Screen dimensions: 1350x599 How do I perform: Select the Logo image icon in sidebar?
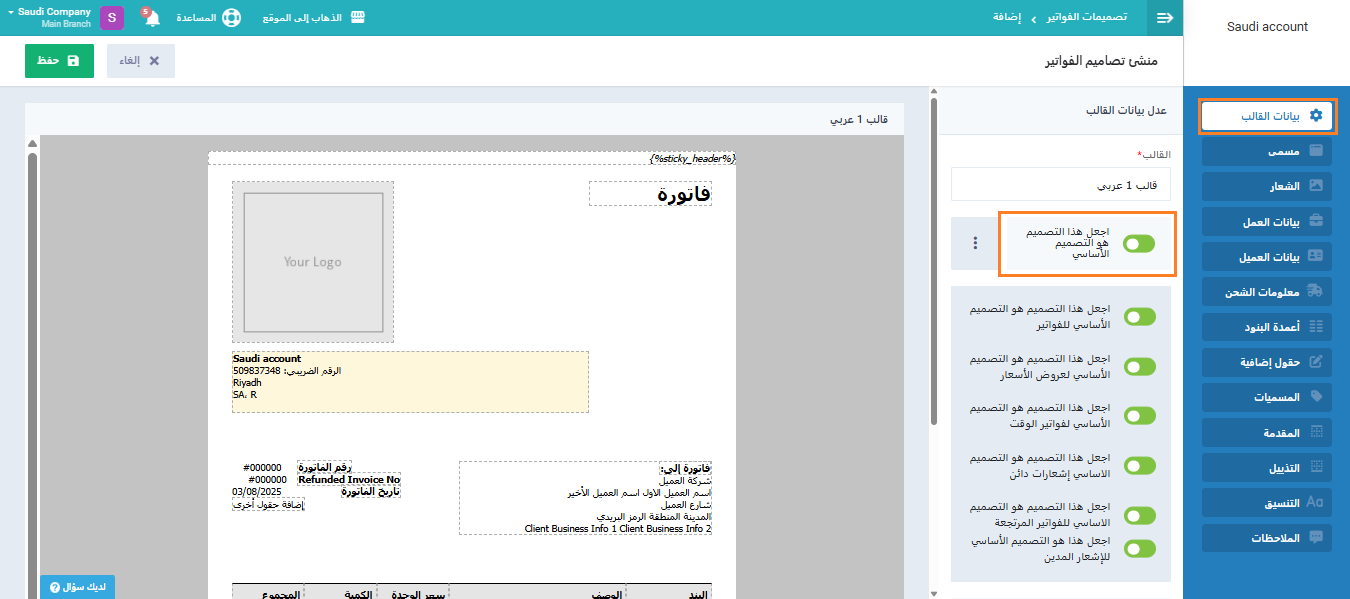tap(1316, 186)
